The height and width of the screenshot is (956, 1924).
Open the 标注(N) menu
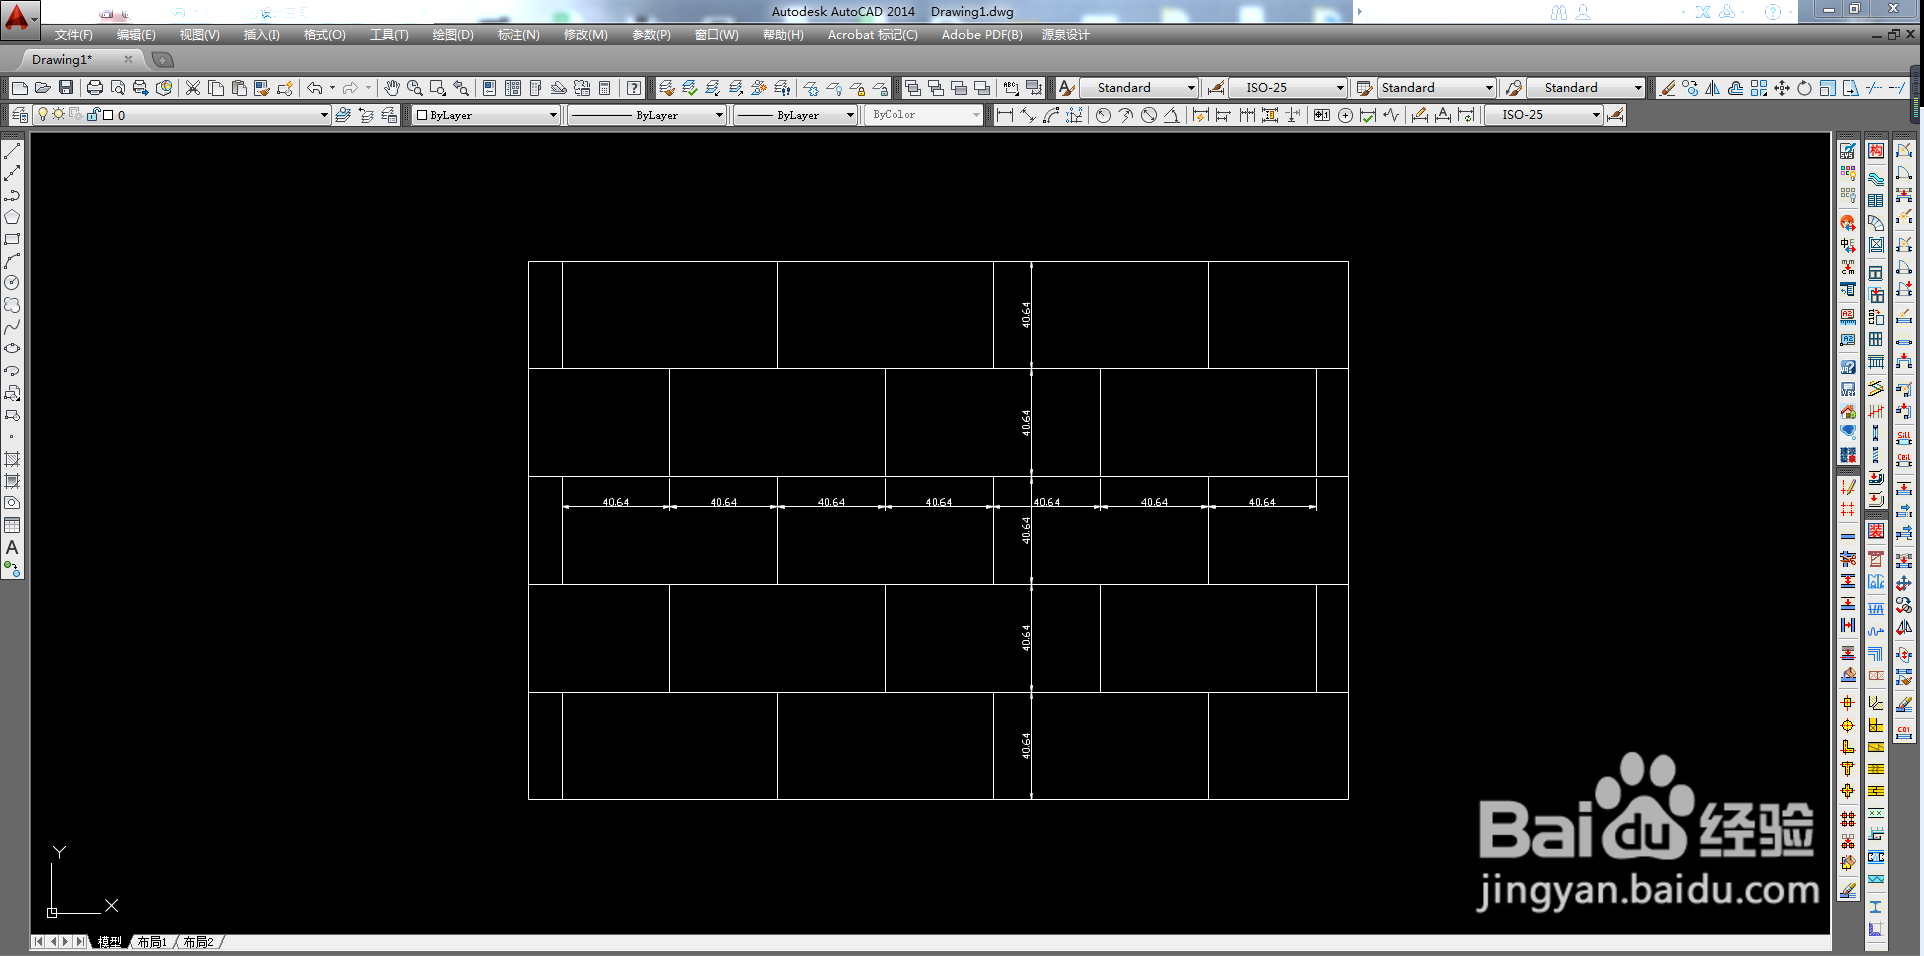tap(519, 35)
